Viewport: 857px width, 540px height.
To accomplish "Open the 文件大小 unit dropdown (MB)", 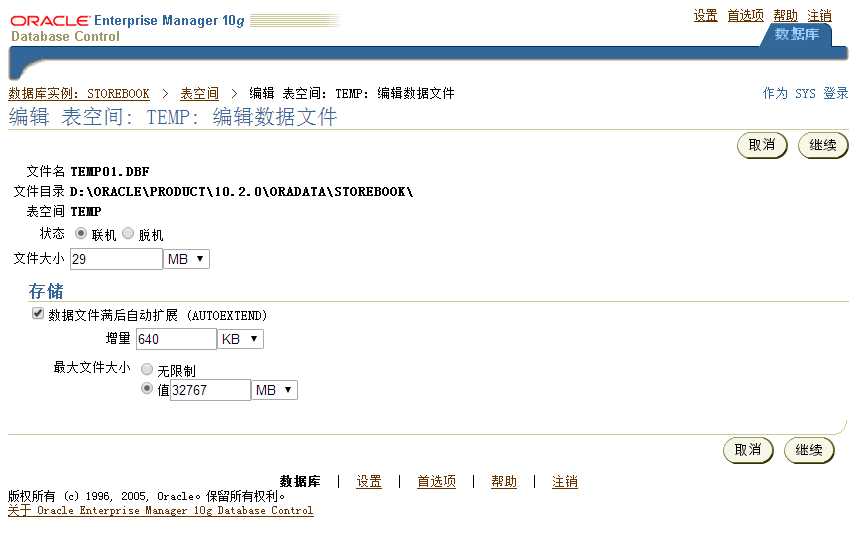I will (x=186, y=259).
